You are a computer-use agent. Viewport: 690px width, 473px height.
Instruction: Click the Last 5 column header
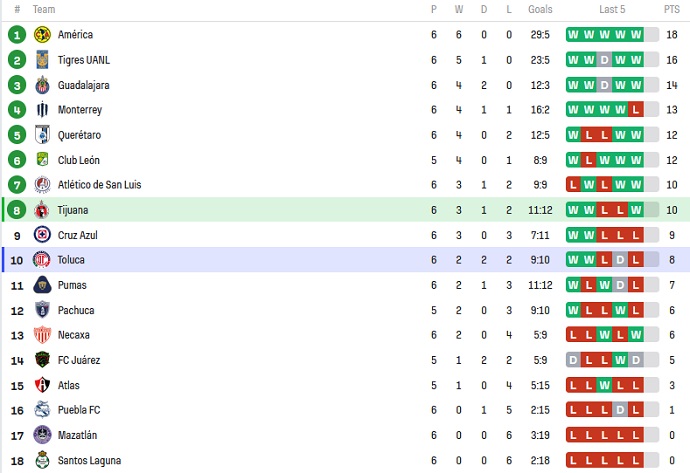(x=612, y=9)
